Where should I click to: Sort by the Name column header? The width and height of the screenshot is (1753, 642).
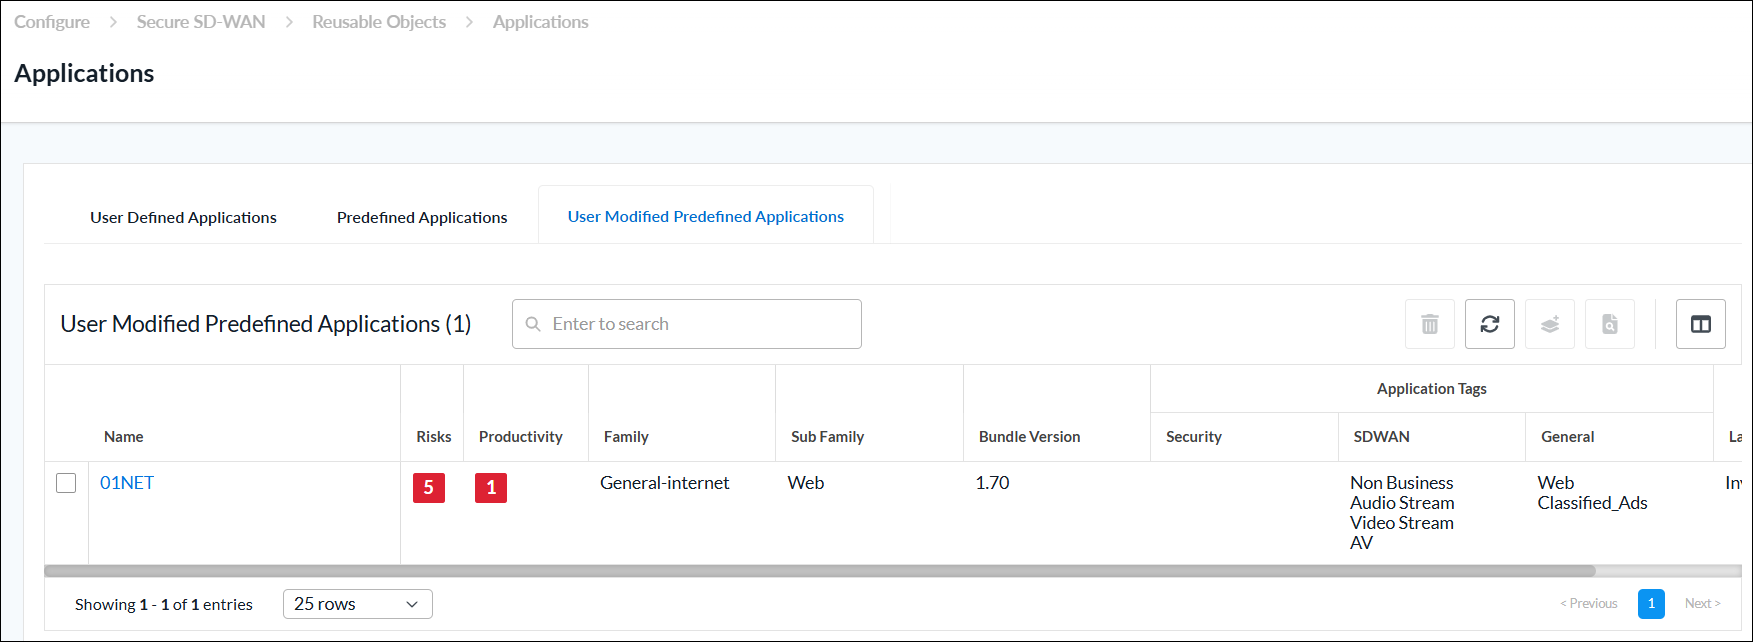[x=123, y=437]
